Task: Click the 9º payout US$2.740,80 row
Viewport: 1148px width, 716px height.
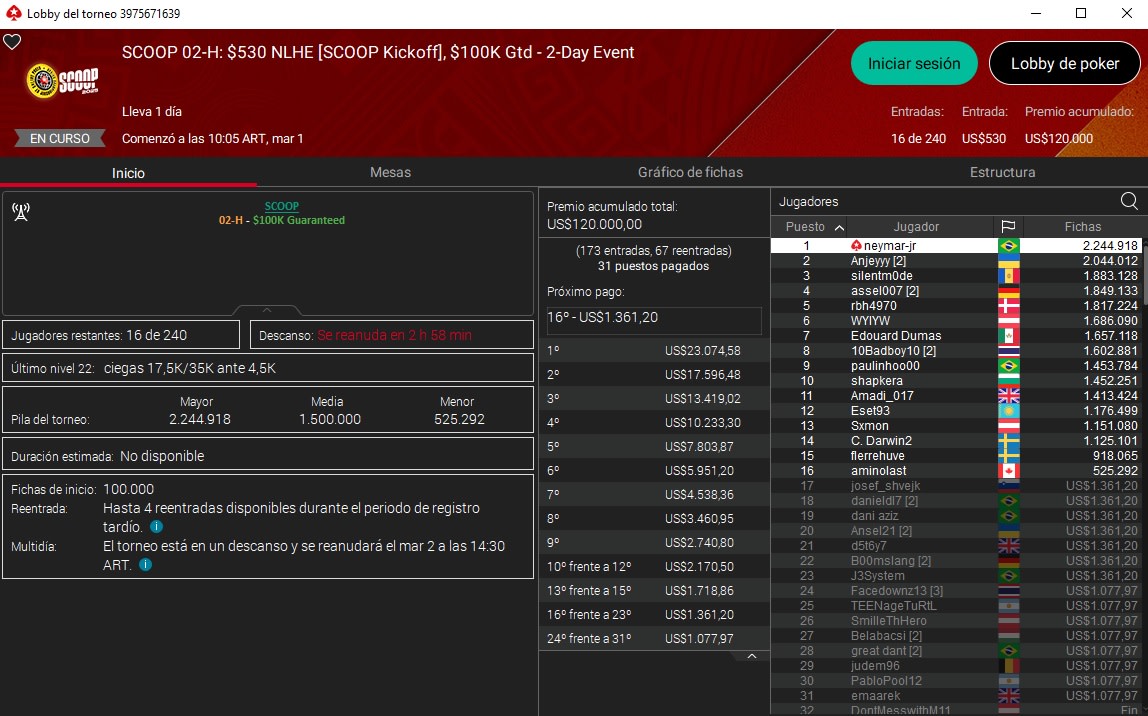Action: point(654,542)
